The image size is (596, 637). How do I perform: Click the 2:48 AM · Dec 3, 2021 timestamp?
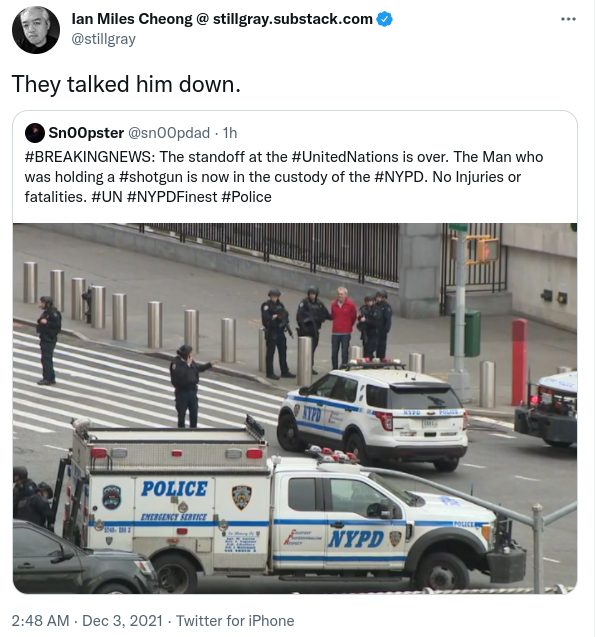pos(87,621)
